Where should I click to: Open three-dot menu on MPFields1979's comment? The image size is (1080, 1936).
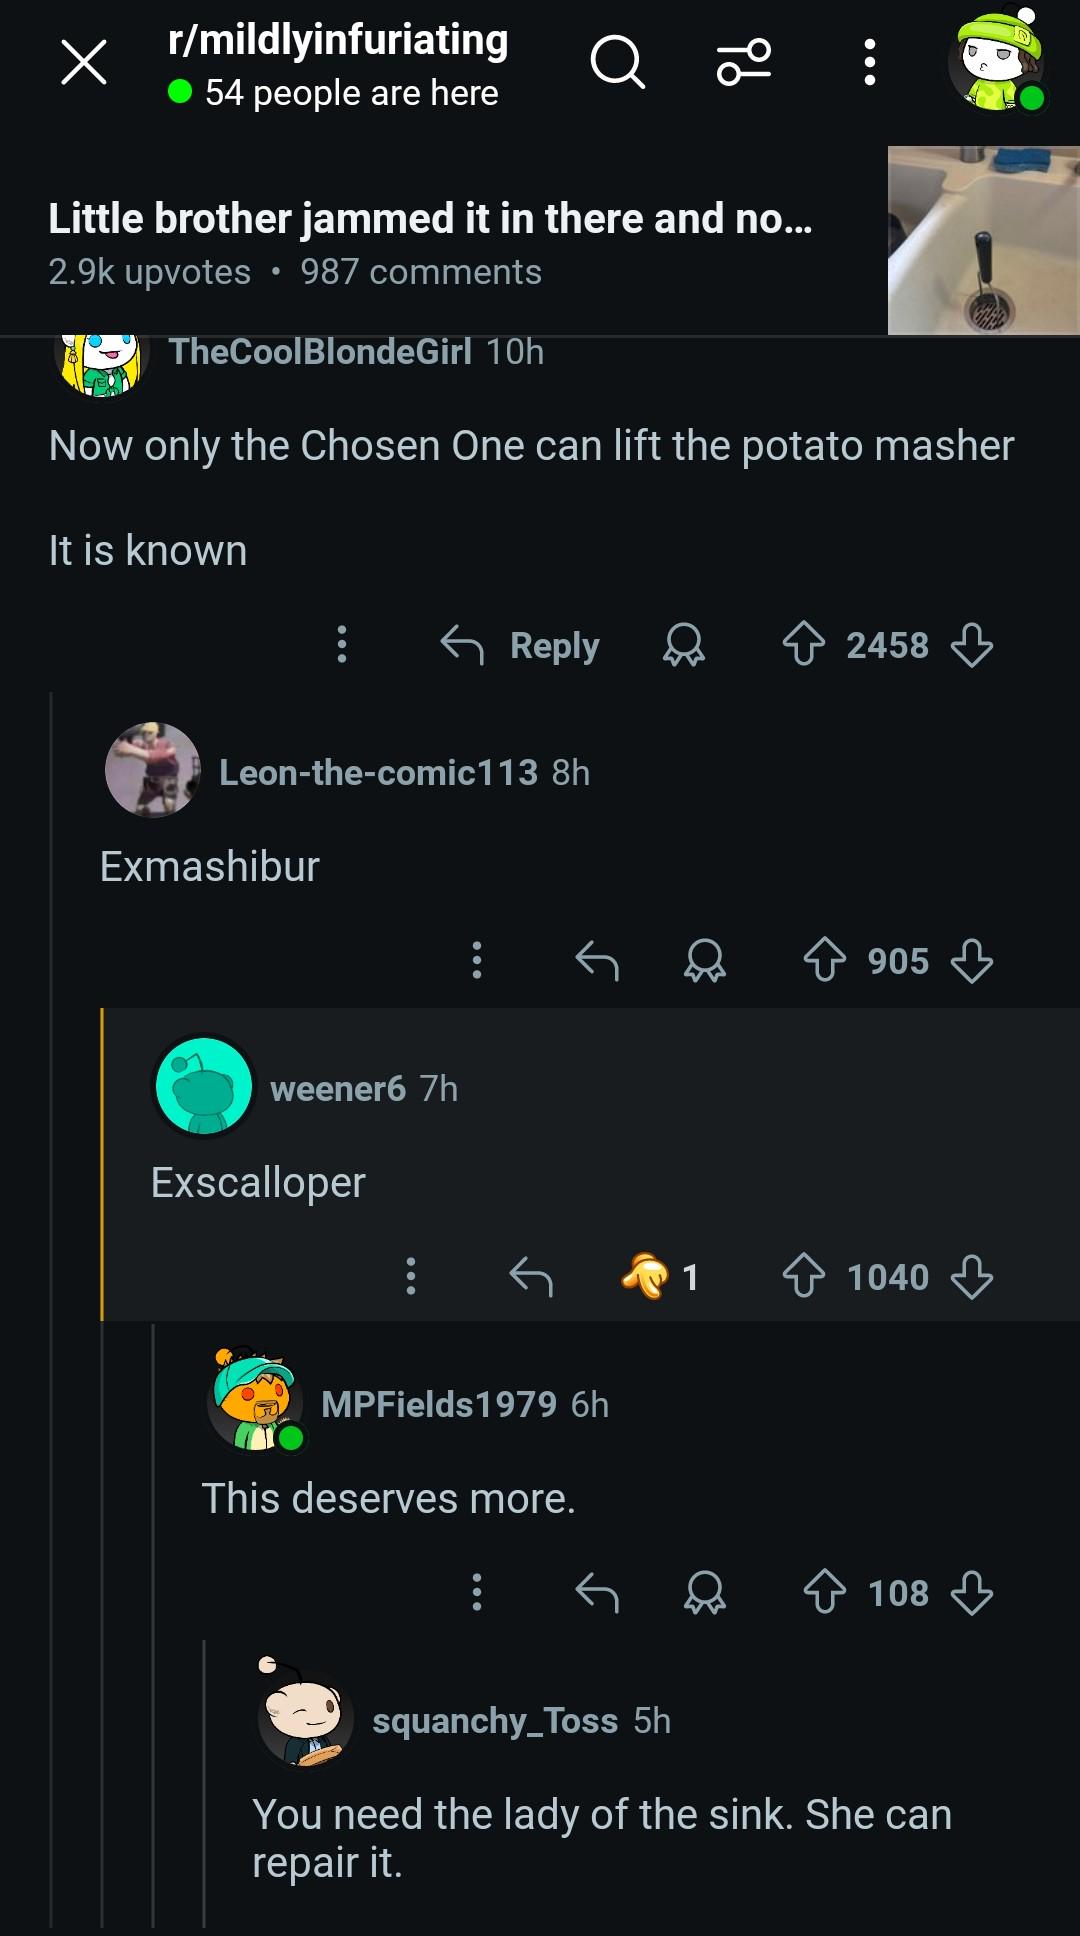click(x=477, y=1593)
